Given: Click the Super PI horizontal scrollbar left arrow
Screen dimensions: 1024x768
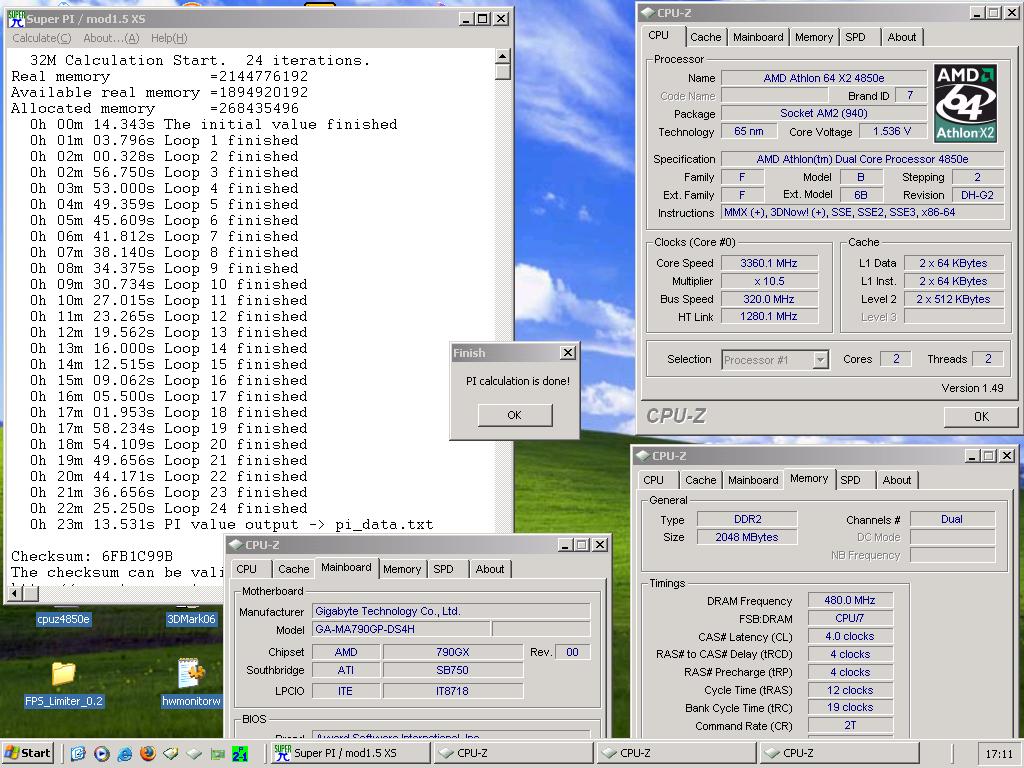Looking at the screenshot, I should pos(15,593).
